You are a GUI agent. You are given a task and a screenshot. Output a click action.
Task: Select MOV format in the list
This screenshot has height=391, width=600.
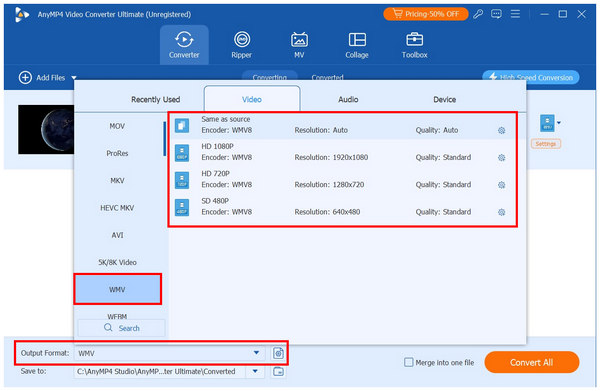click(x=117, y=126)
